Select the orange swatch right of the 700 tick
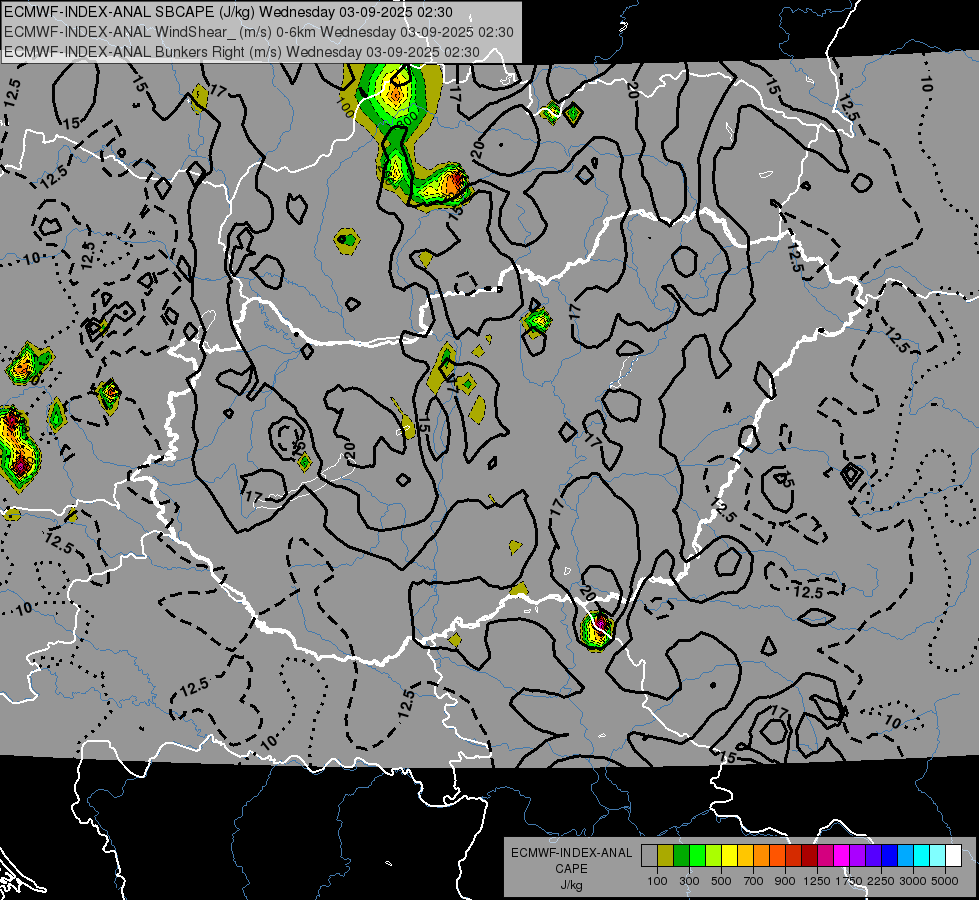The height and width of the screenshot is (900, 979). tap(762, 856)
